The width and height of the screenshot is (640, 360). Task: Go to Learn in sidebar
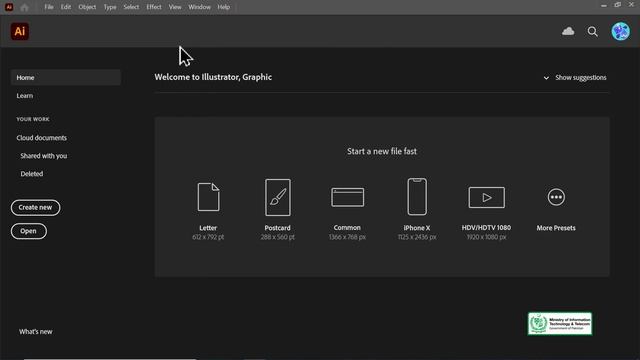coord(25,96)
